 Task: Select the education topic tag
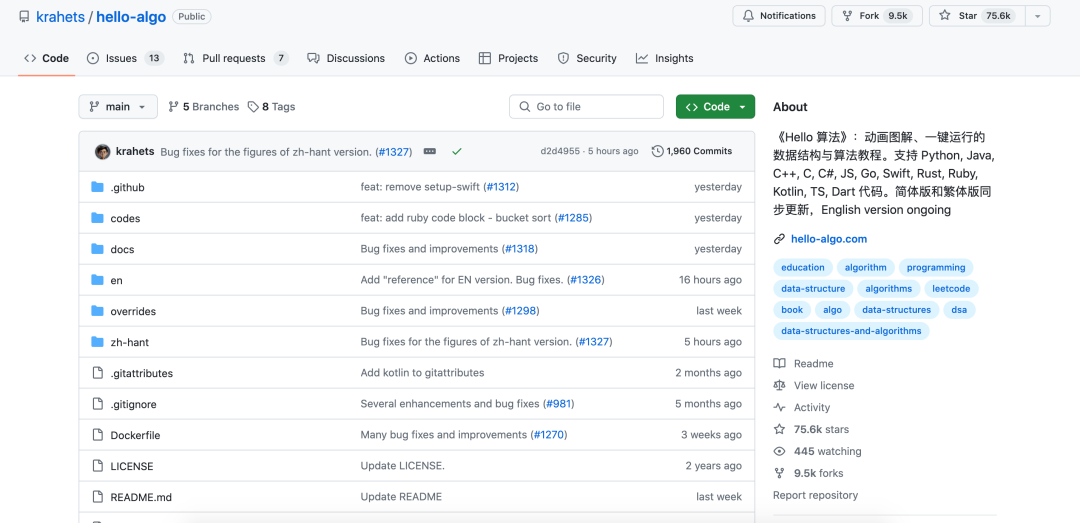coord(802,267)
